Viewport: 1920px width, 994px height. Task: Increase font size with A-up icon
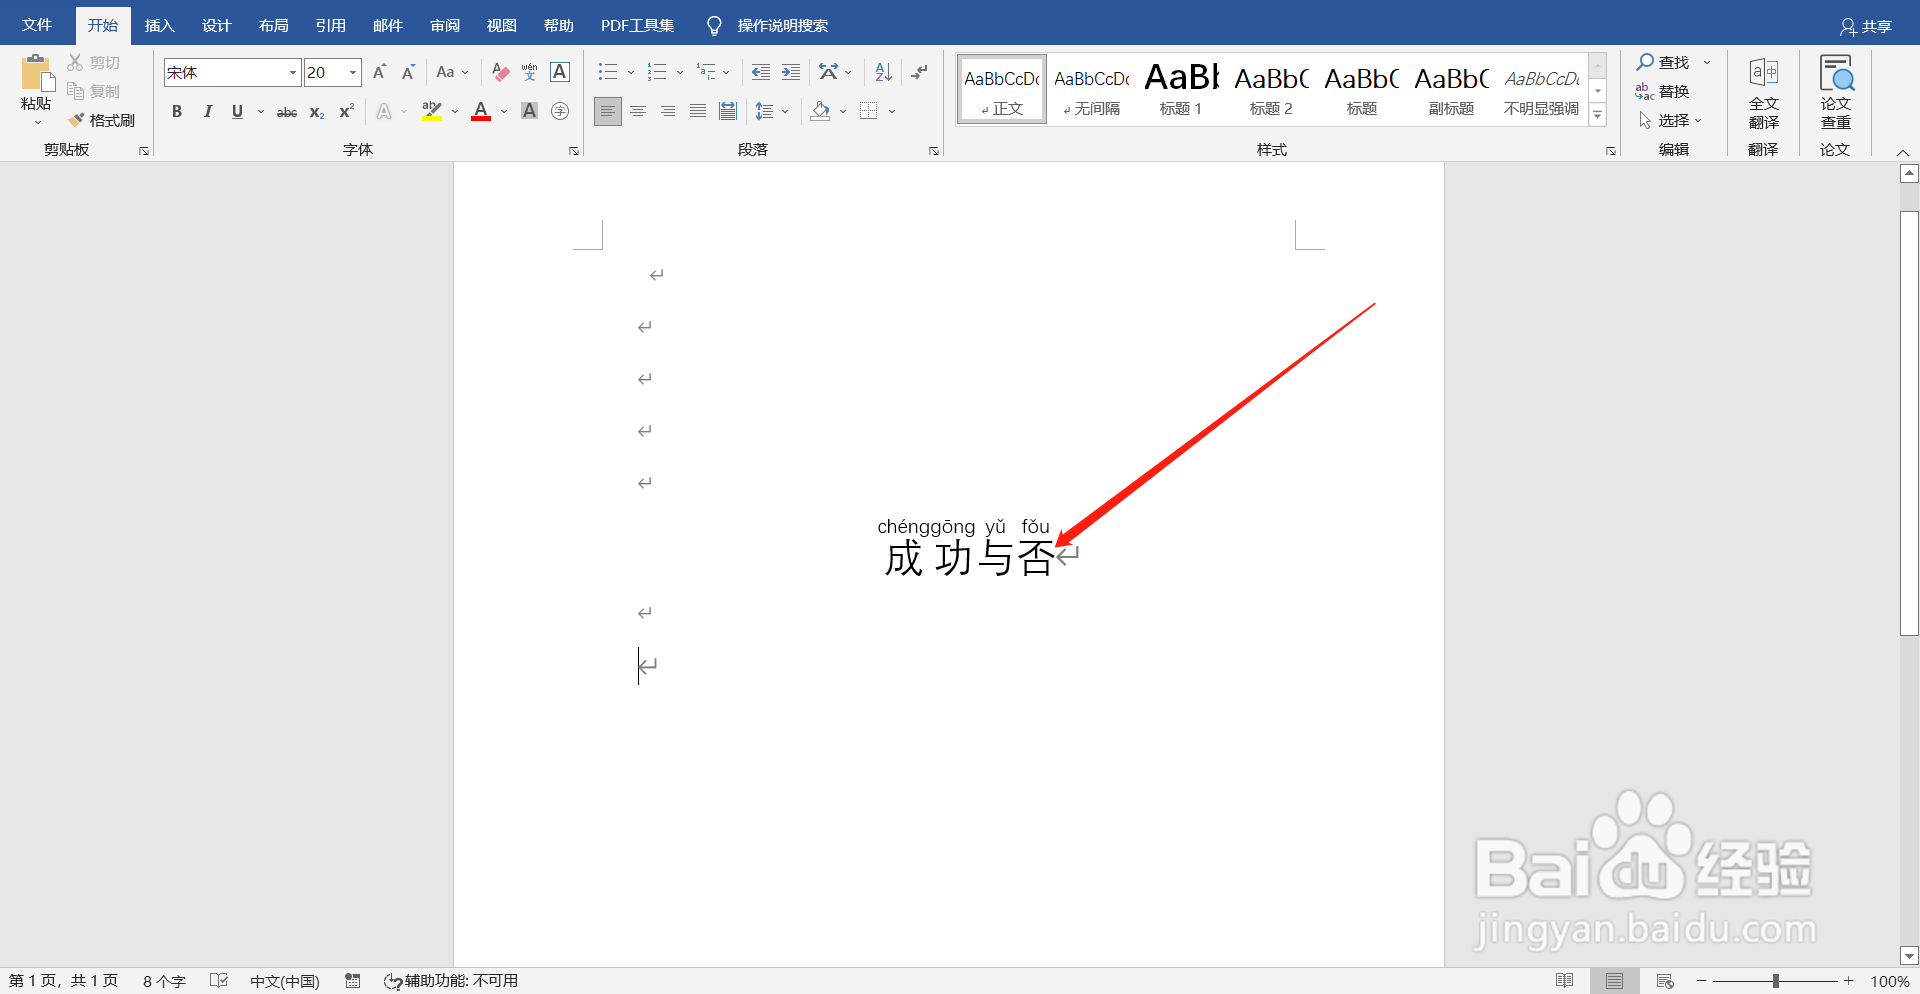pyautogui.click(x=379, y=72)
